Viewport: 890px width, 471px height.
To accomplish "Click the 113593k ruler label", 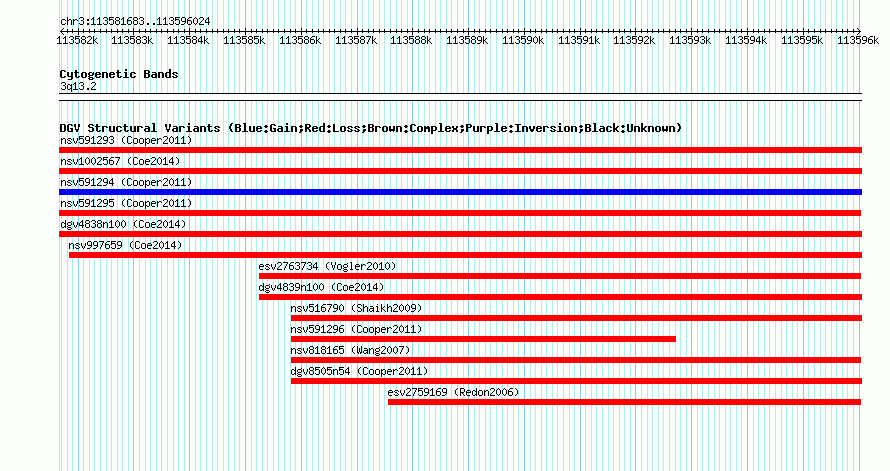I will (690, 40).
